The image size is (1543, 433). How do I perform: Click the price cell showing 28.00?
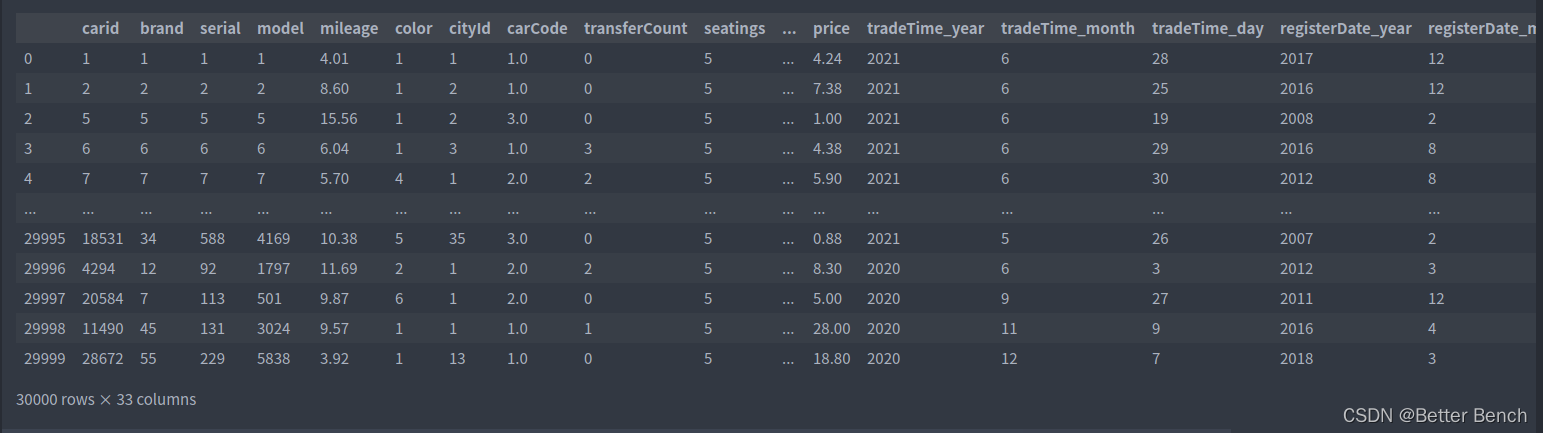(832, 328)
